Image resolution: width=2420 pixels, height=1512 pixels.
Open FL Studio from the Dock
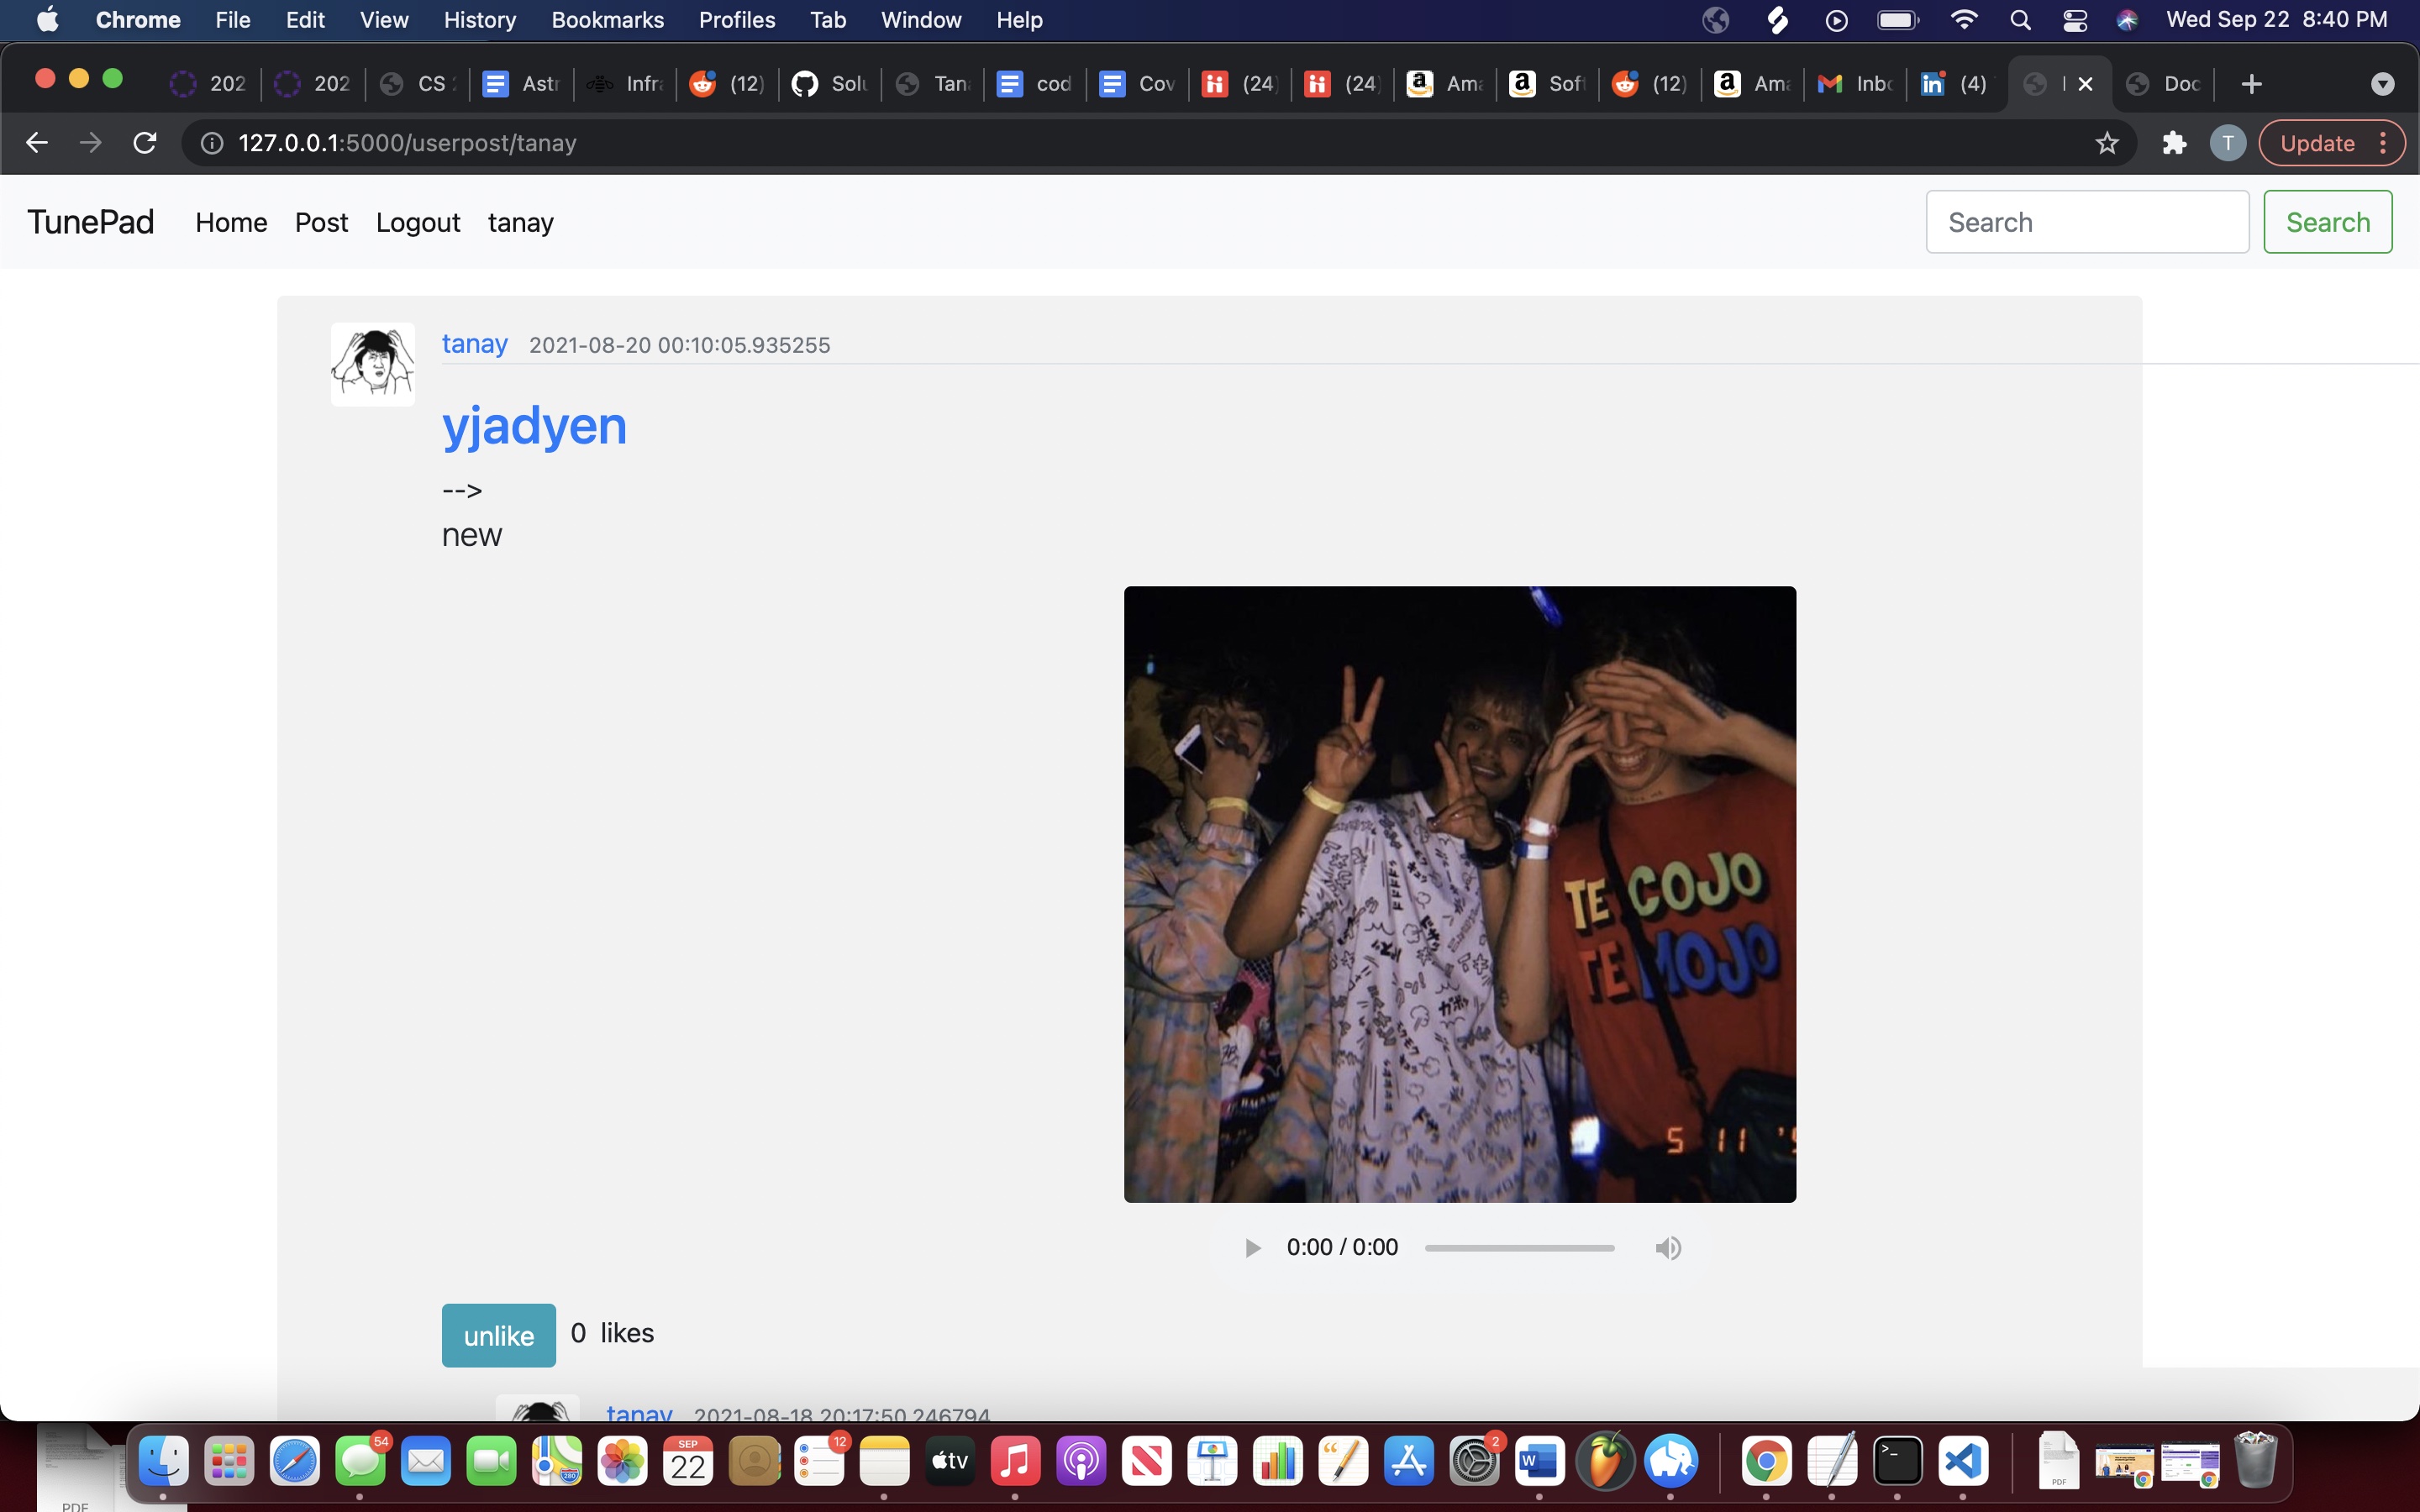pyautogui.click(x=1604, y=1461)
